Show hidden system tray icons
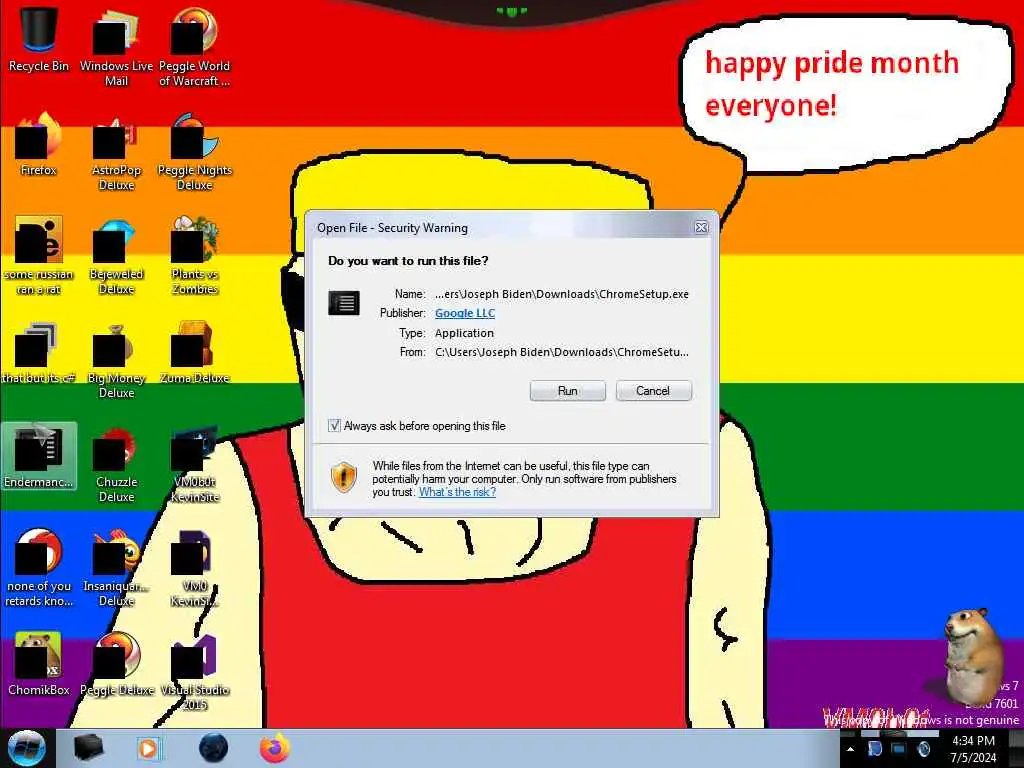This screenshot has height=768, width=1024. tap(850, 749)
